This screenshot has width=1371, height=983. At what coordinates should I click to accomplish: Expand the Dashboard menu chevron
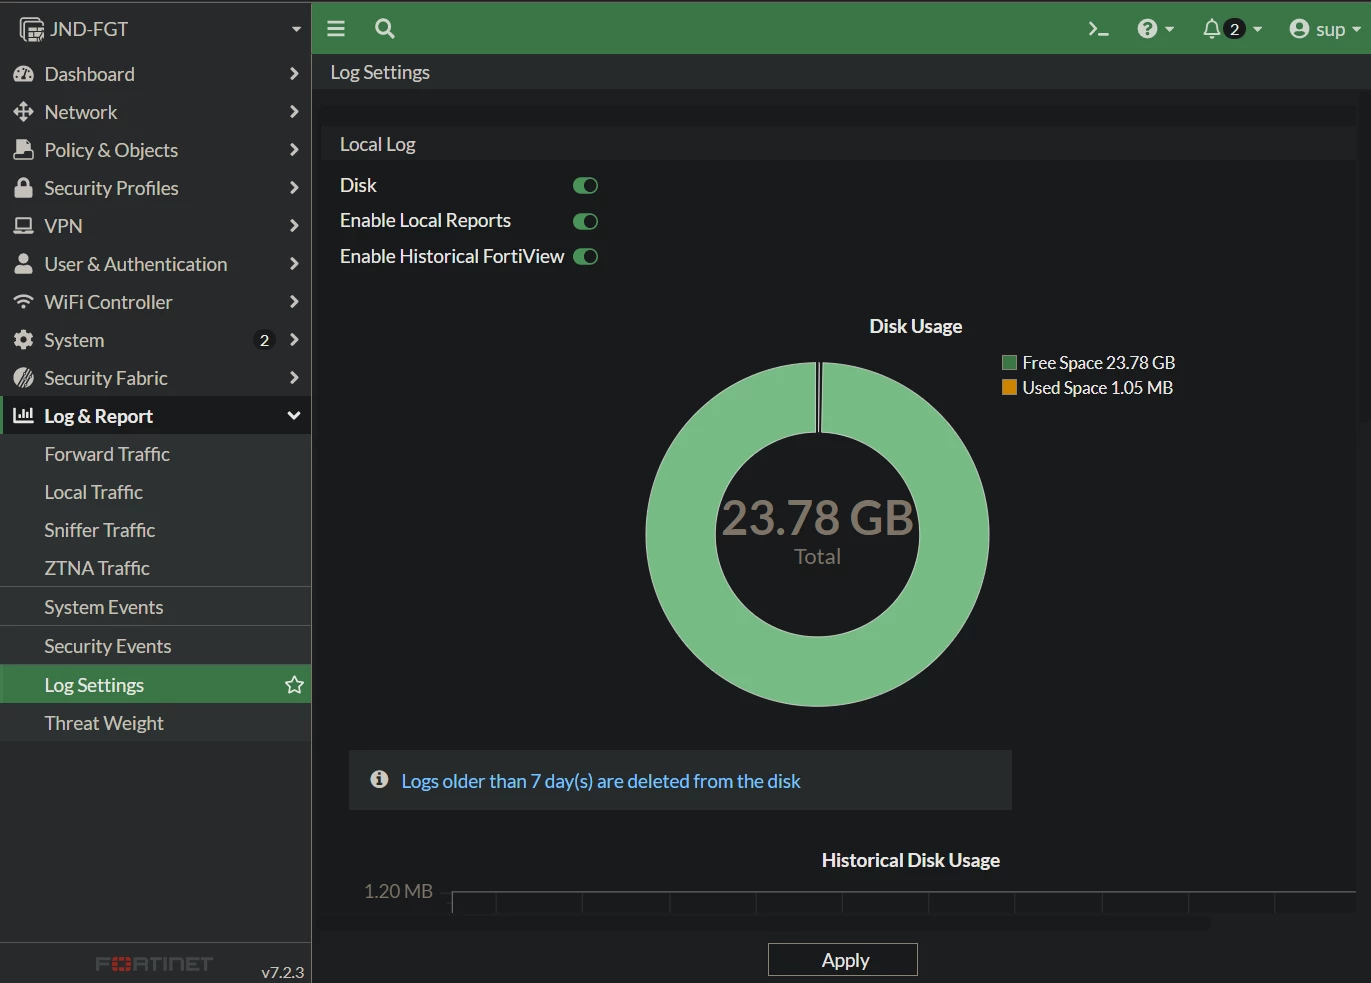coord(294,74)
